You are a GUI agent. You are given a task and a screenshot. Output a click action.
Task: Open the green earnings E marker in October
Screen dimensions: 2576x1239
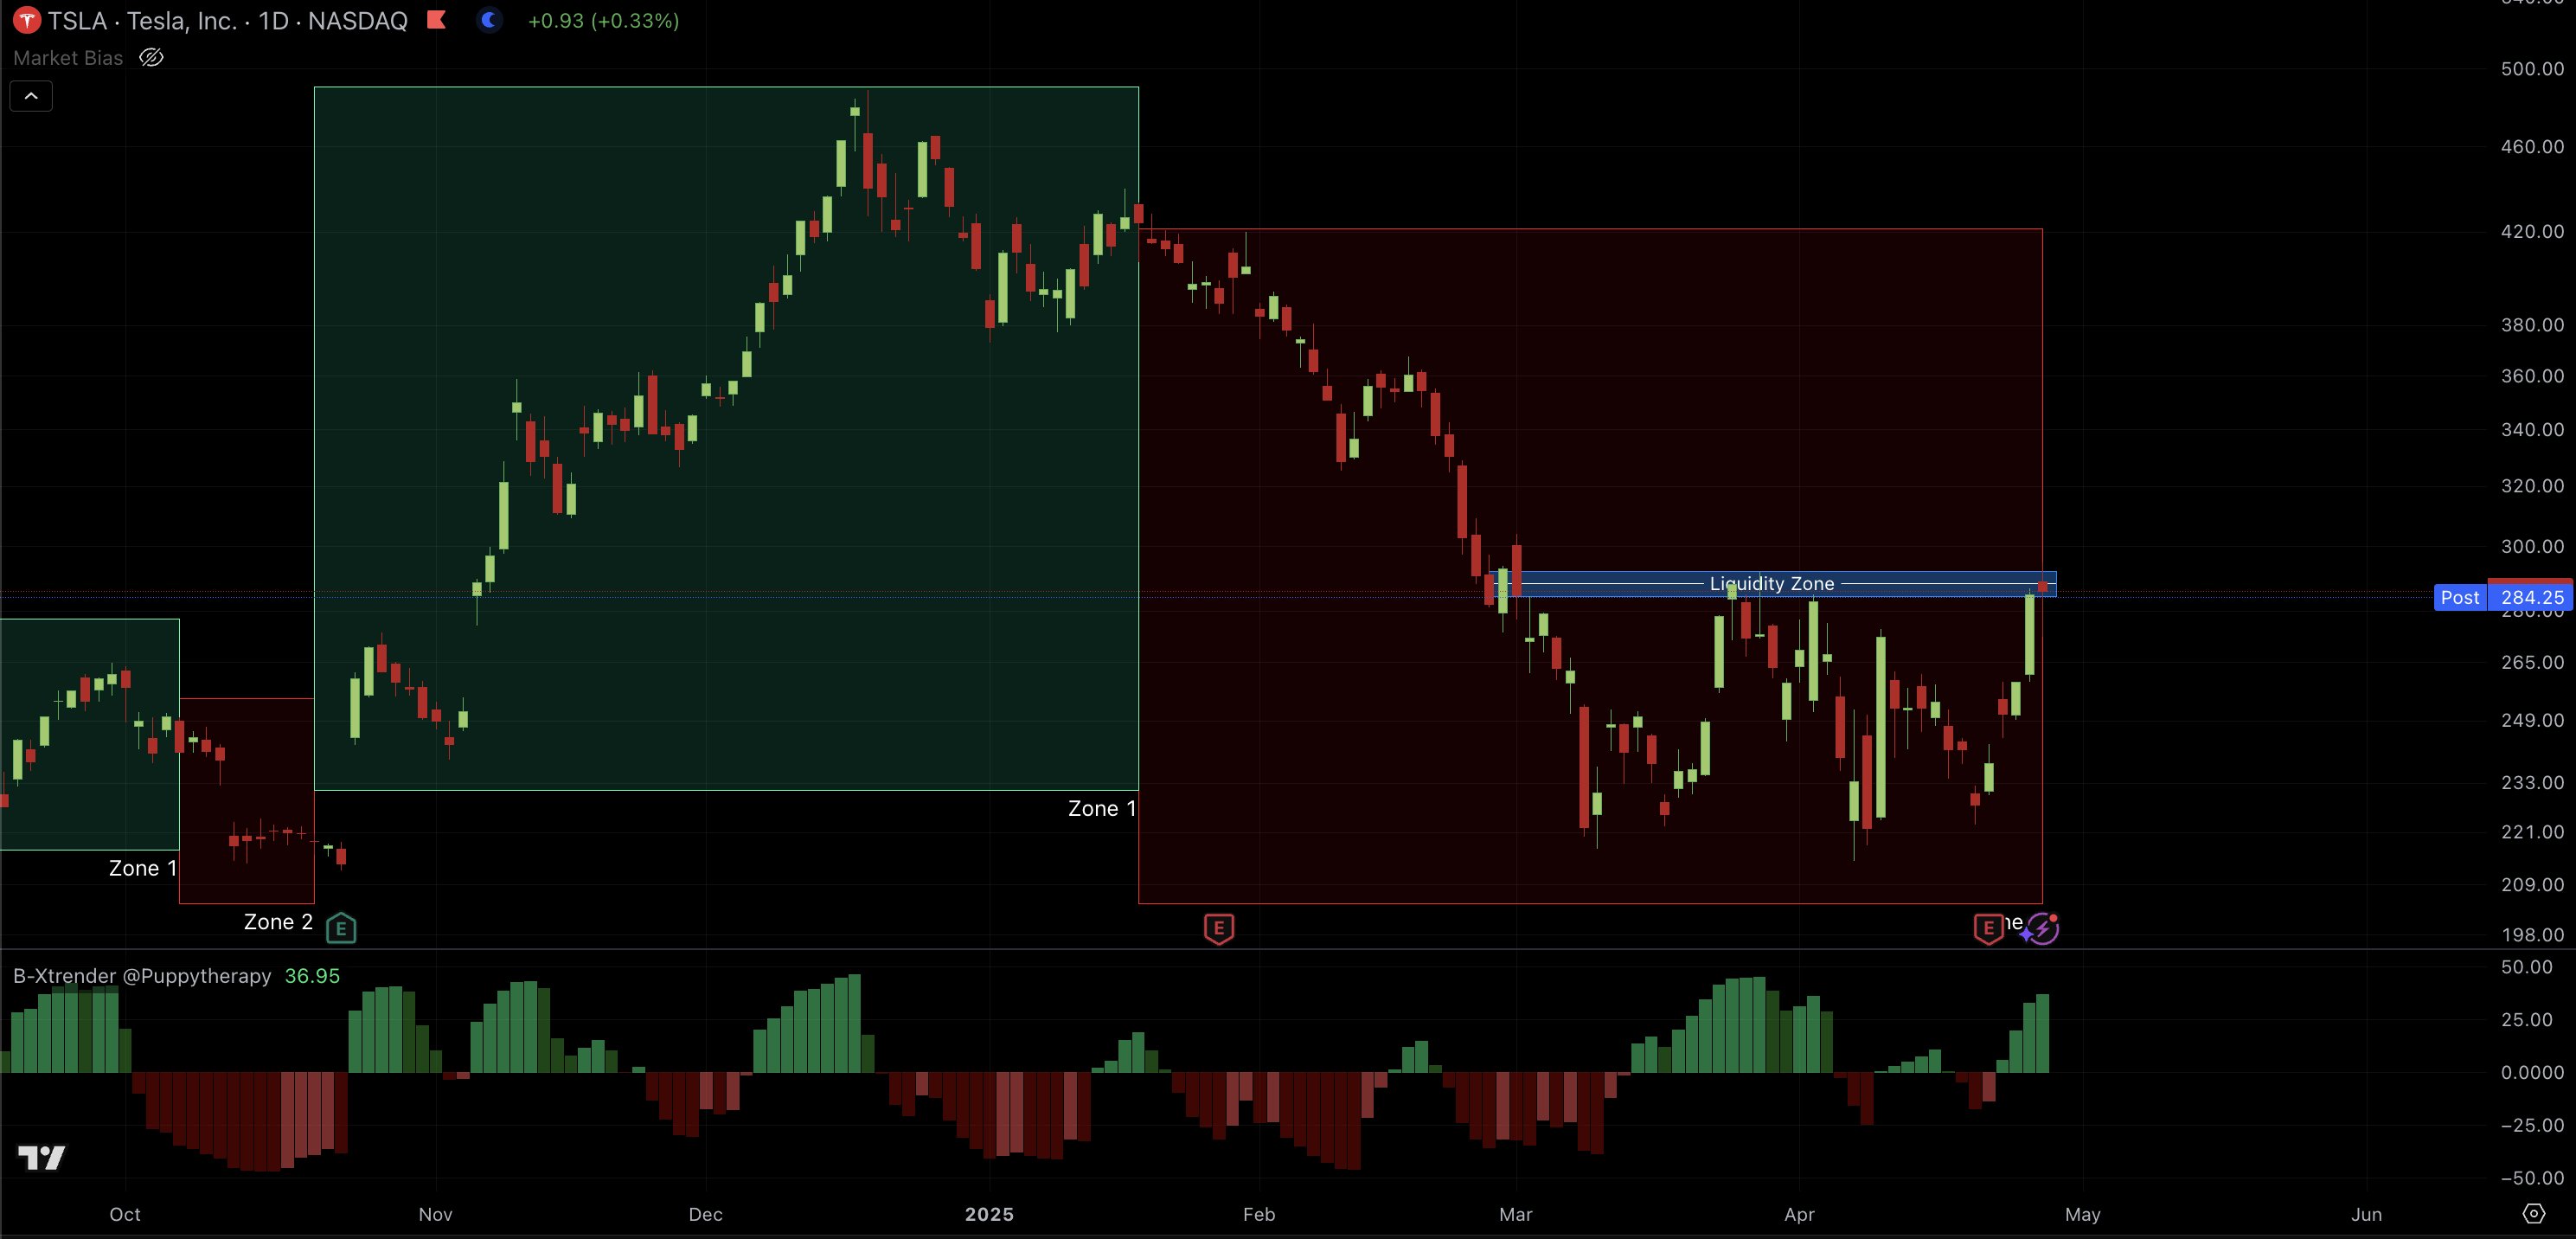click(x=341, y=929)
